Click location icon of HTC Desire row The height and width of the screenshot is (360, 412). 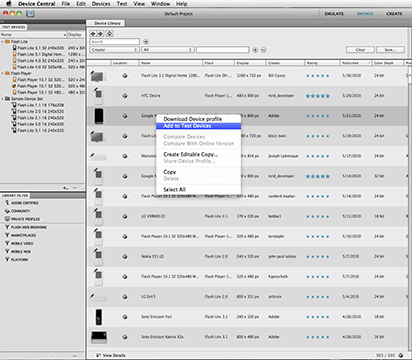click(125, 96)
